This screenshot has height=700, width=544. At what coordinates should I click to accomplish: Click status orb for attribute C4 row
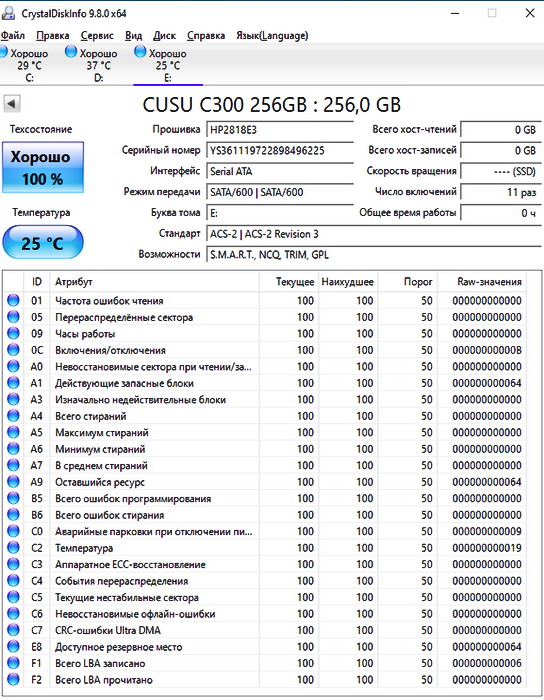coord(13,581)
